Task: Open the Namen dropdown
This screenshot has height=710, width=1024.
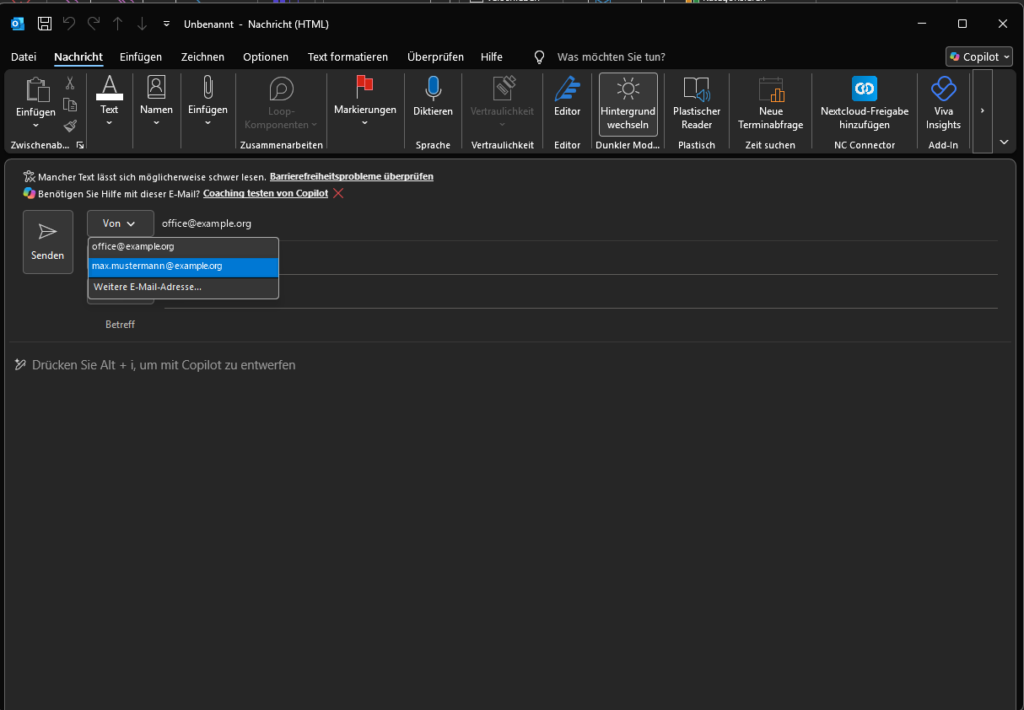Action: coord(156,101)
